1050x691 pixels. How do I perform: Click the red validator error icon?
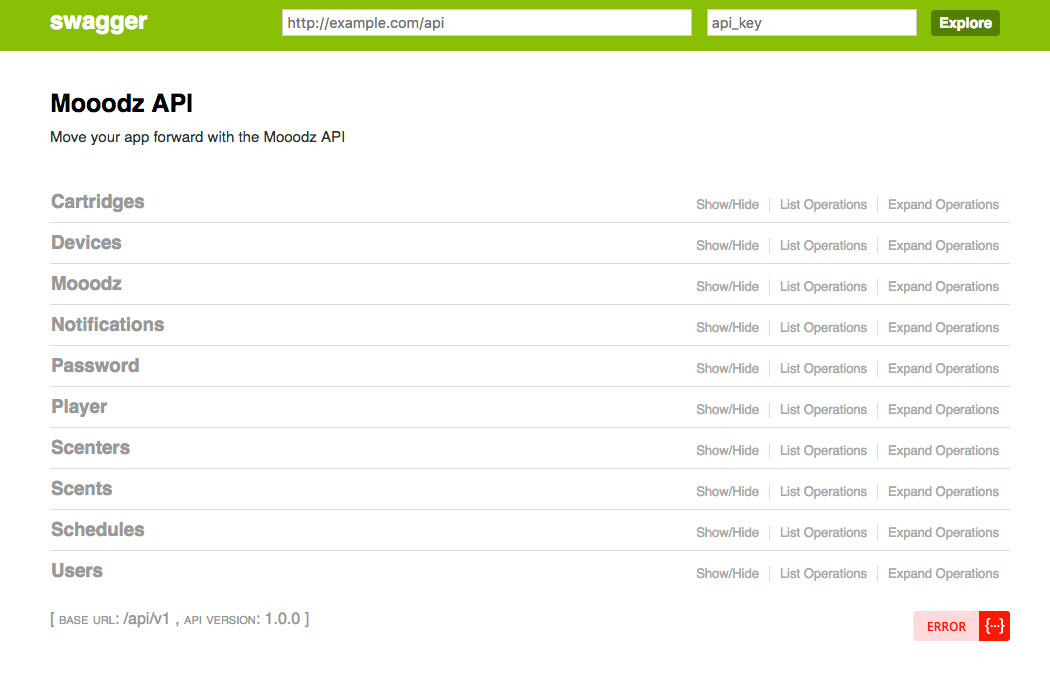click(x=994, y=626)
